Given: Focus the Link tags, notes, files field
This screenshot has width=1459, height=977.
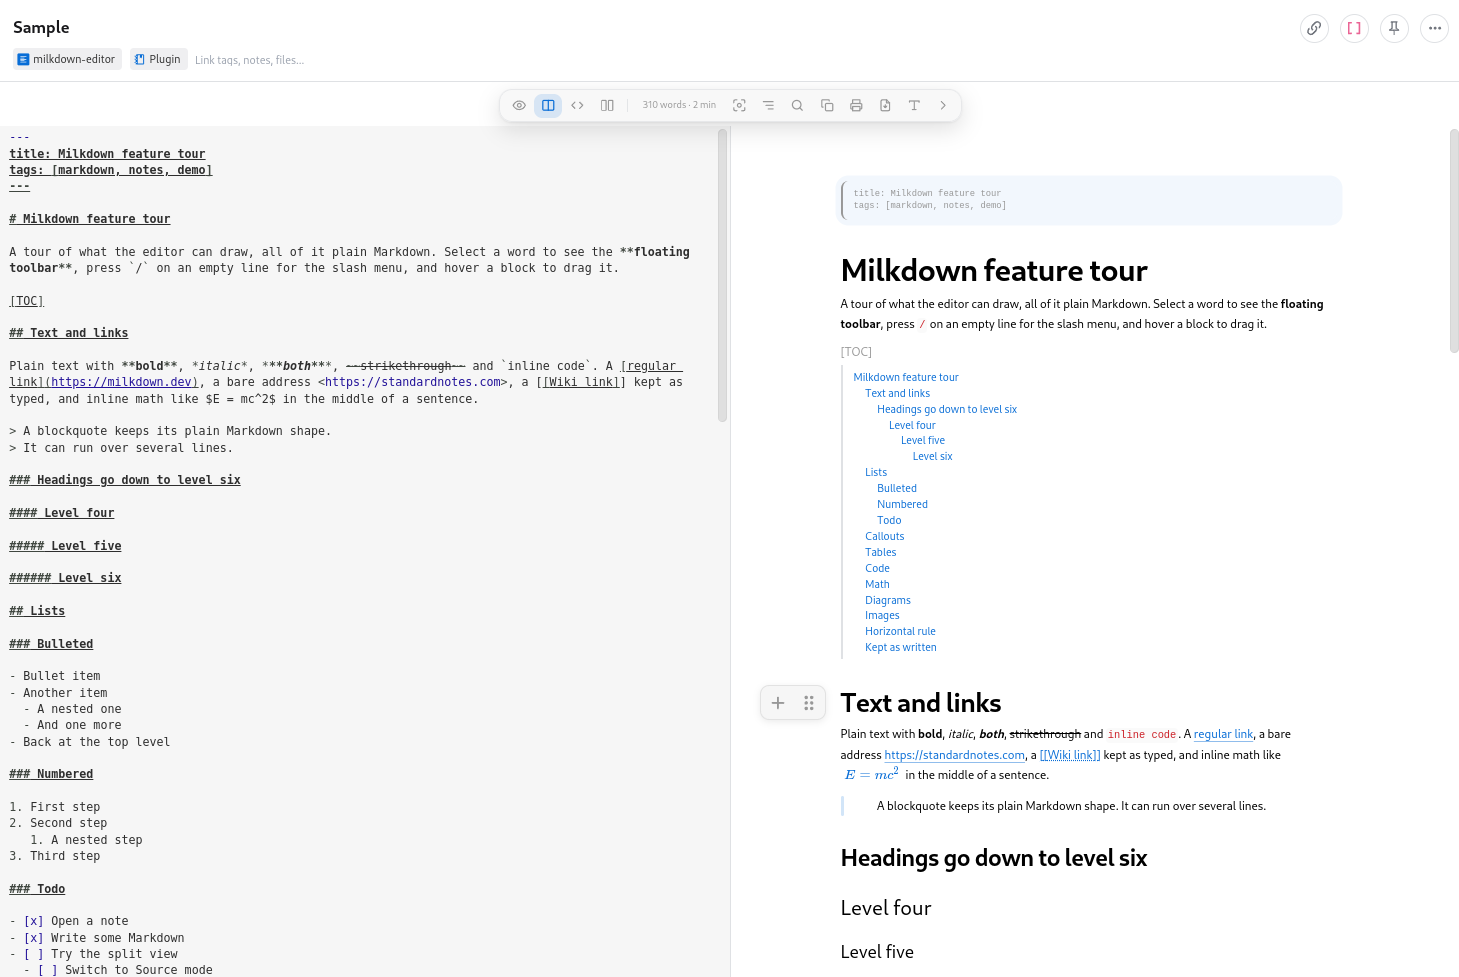Looking at the screenshot, I should 250,60.
